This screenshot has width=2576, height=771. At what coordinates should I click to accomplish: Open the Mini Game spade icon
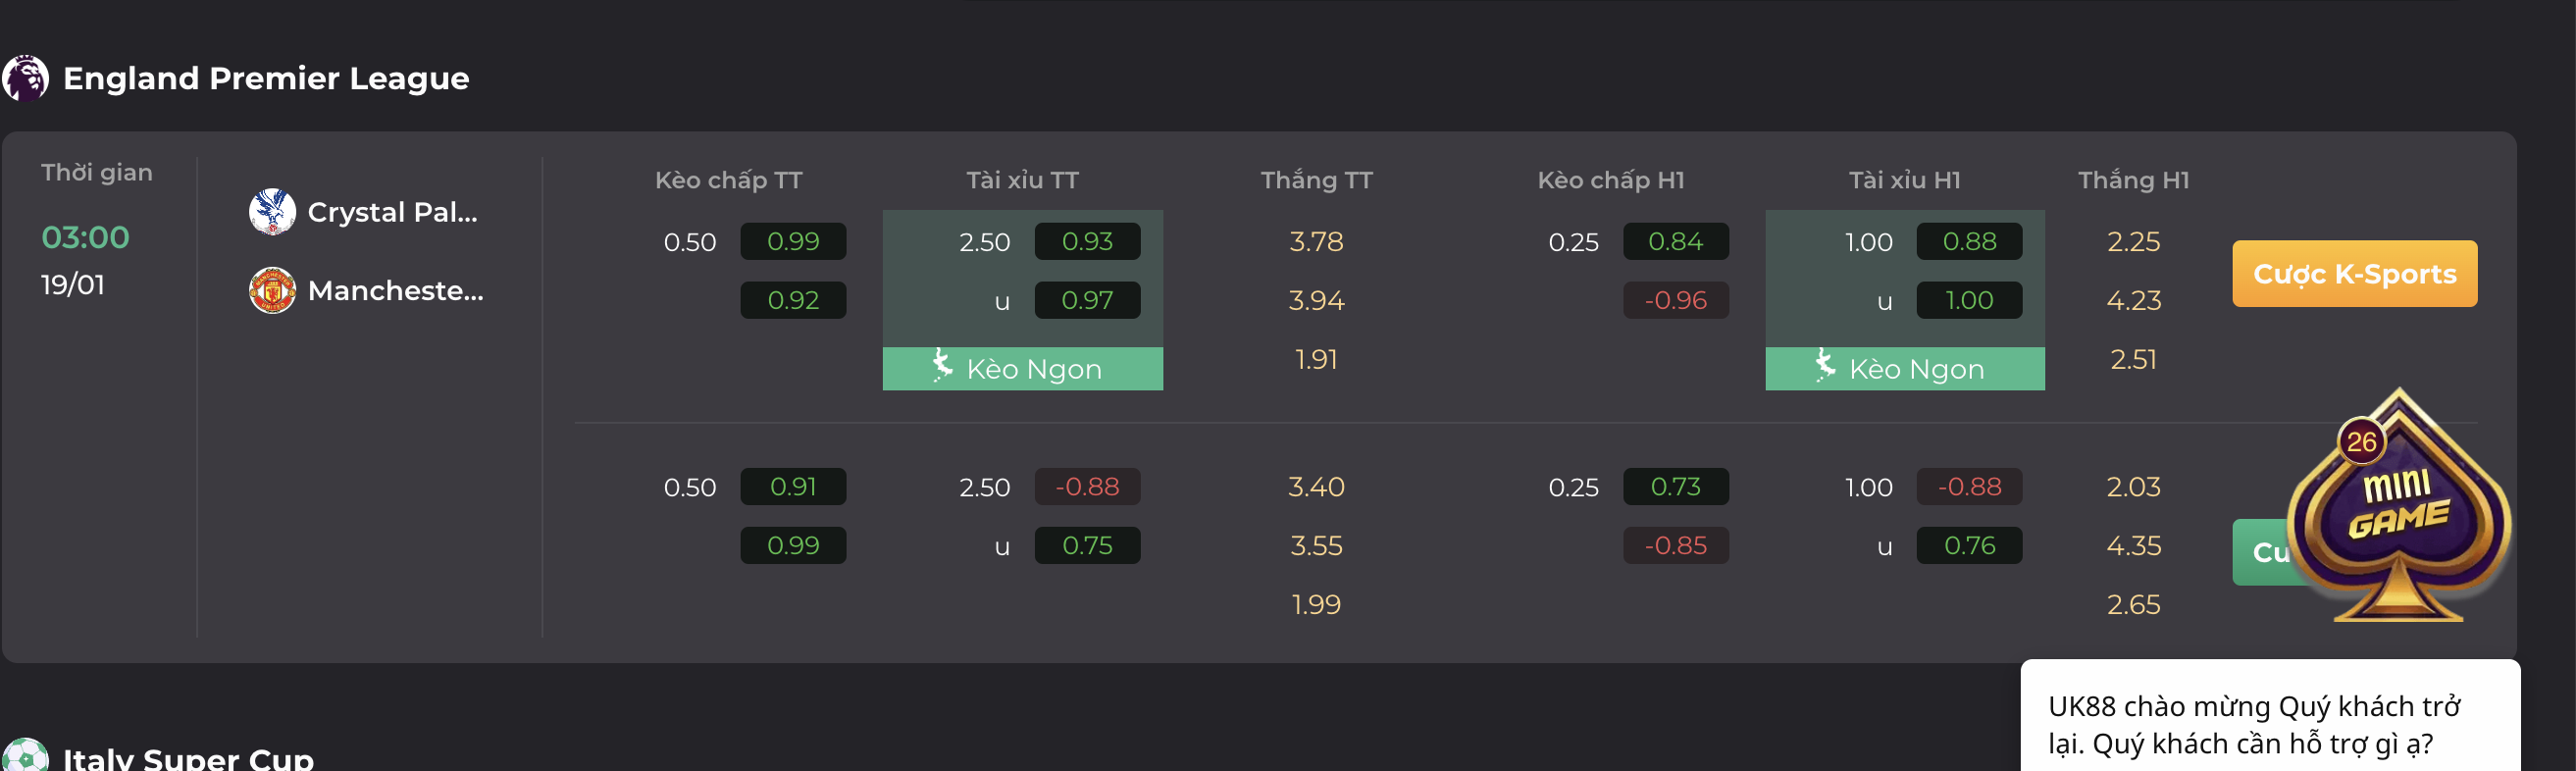coord(2398,506)
